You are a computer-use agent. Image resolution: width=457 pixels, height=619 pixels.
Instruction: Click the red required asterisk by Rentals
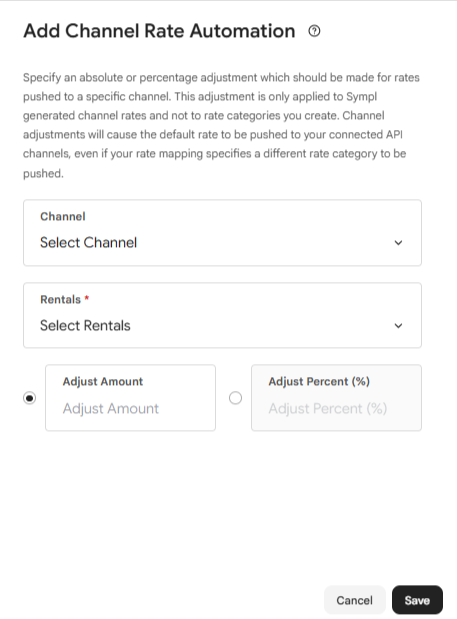(x=87, y=298)
